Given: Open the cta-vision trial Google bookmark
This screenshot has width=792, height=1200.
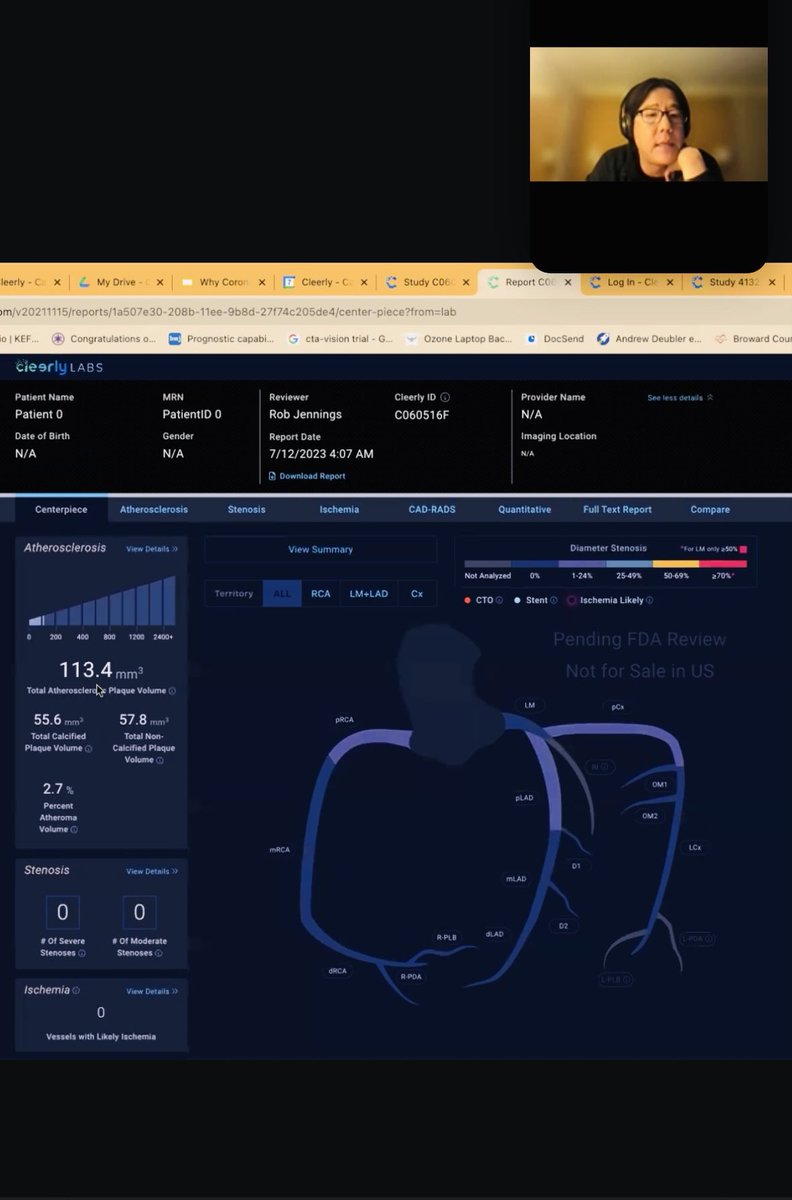Looking at the screenshot, I should pos(339,339).
